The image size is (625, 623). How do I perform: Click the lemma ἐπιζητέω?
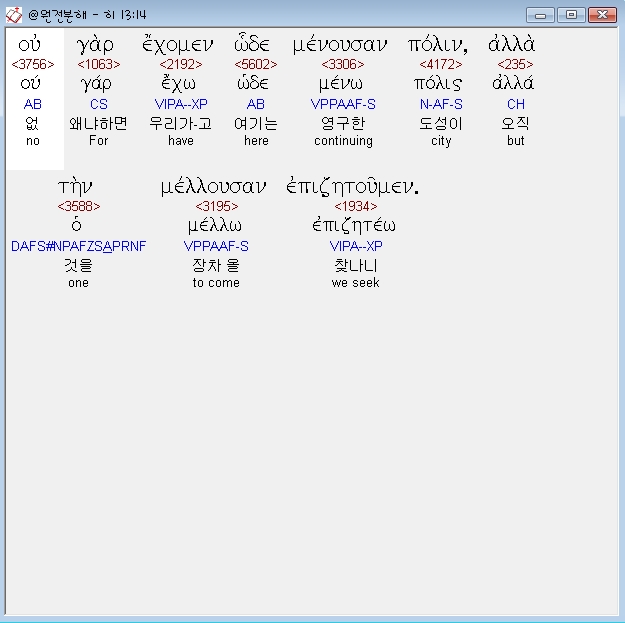354,226
